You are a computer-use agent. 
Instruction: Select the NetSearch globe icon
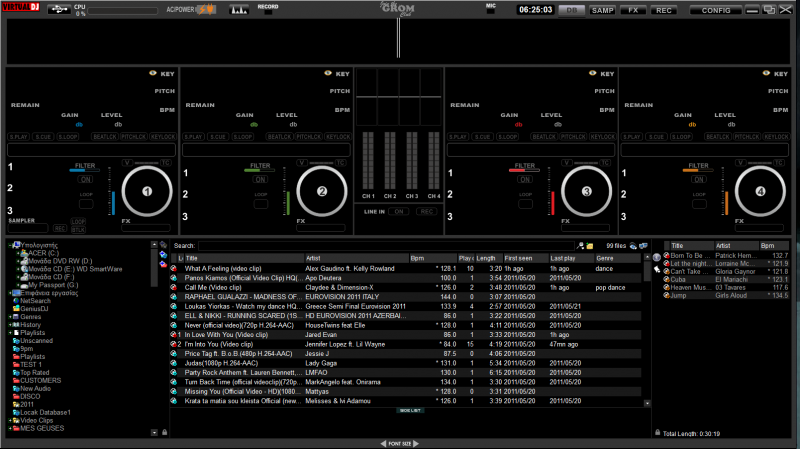16,301
